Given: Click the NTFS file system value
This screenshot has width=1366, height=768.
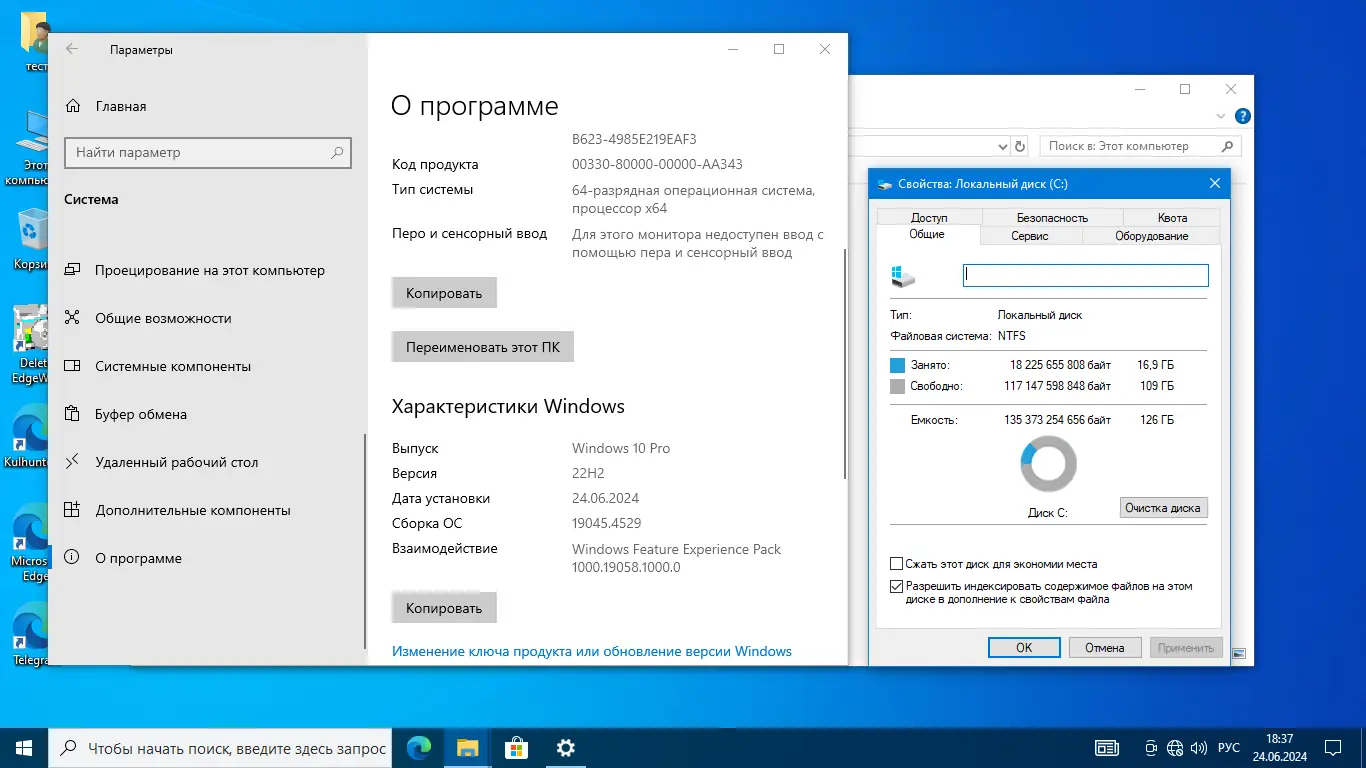Looking at the screenshot, I should pos(1012,336).
